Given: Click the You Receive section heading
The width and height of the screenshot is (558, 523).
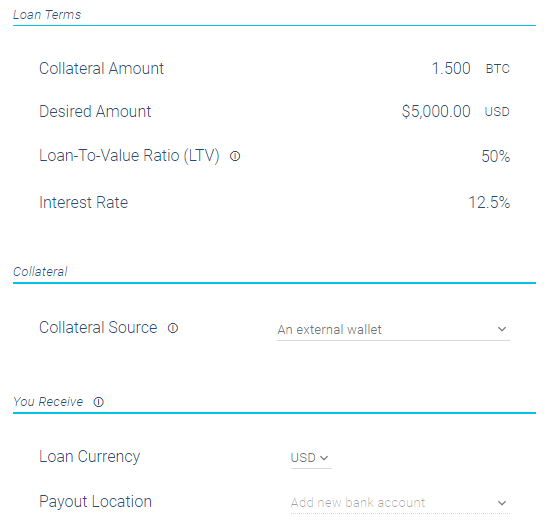Looking at the screenshot, I should (48, 402).
